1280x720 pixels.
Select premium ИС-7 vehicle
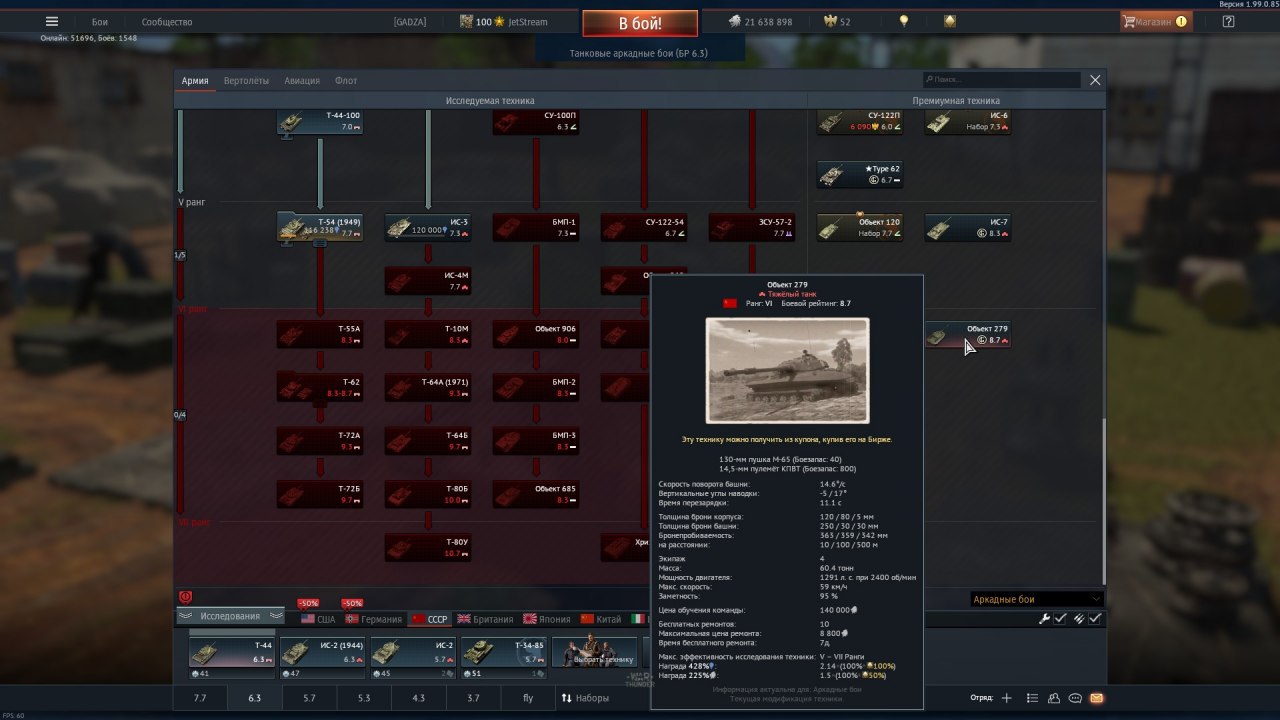[x=968, y=227]
